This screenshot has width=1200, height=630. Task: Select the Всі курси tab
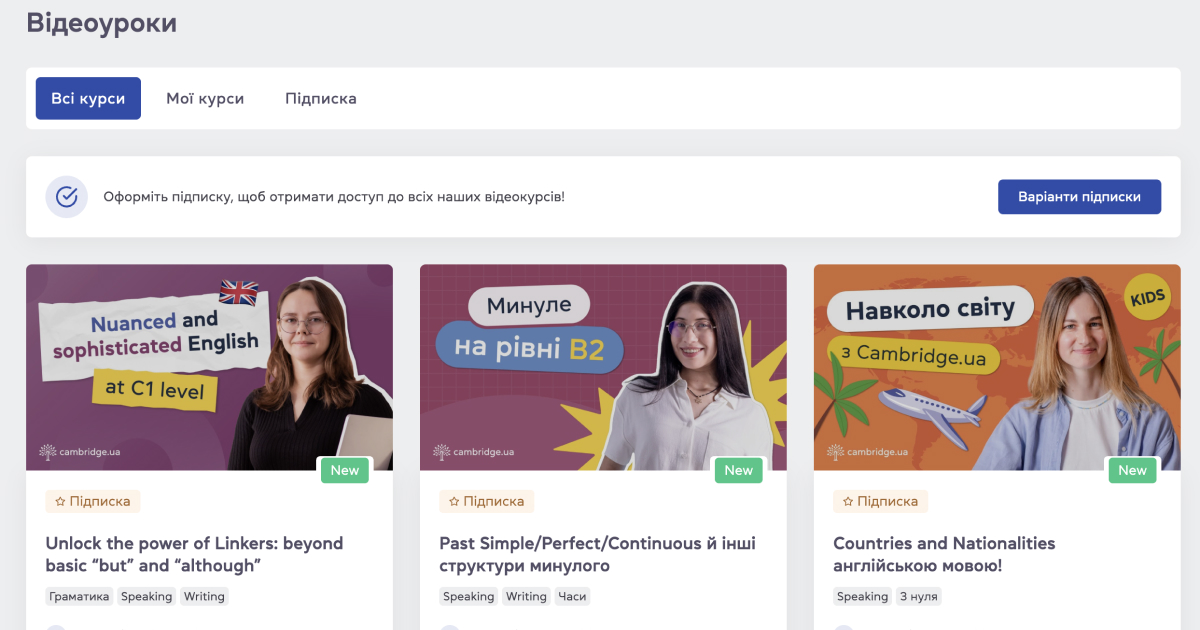tap(88, 98)
